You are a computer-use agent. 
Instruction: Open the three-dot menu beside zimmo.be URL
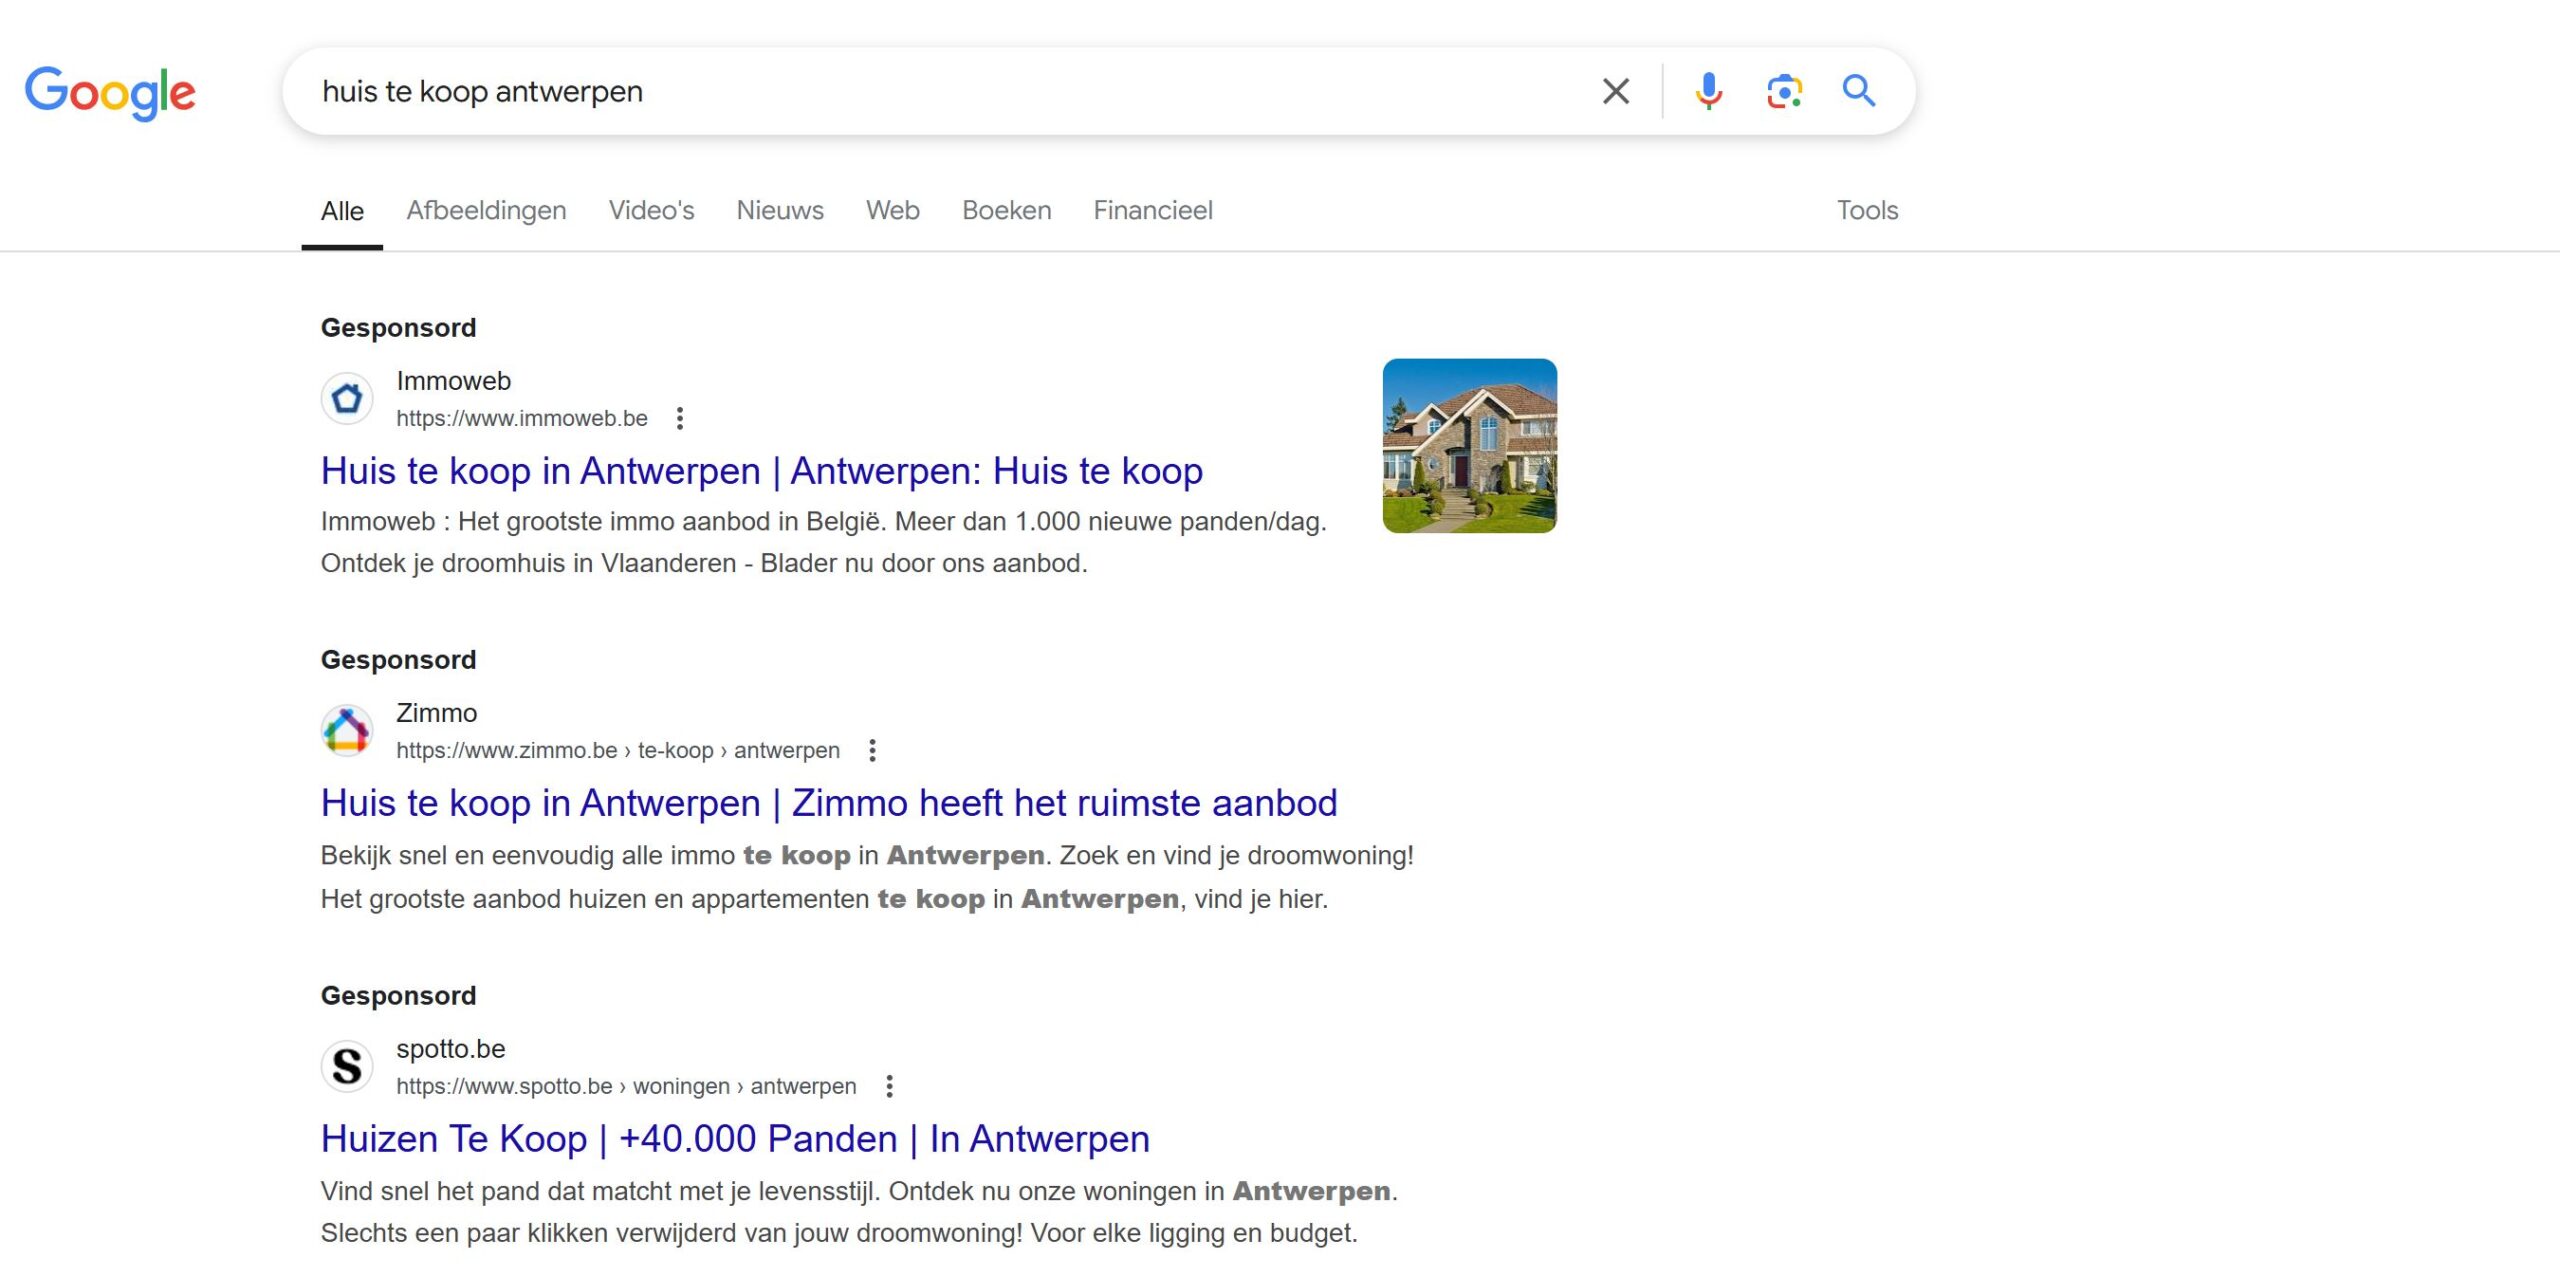[872, 750]
